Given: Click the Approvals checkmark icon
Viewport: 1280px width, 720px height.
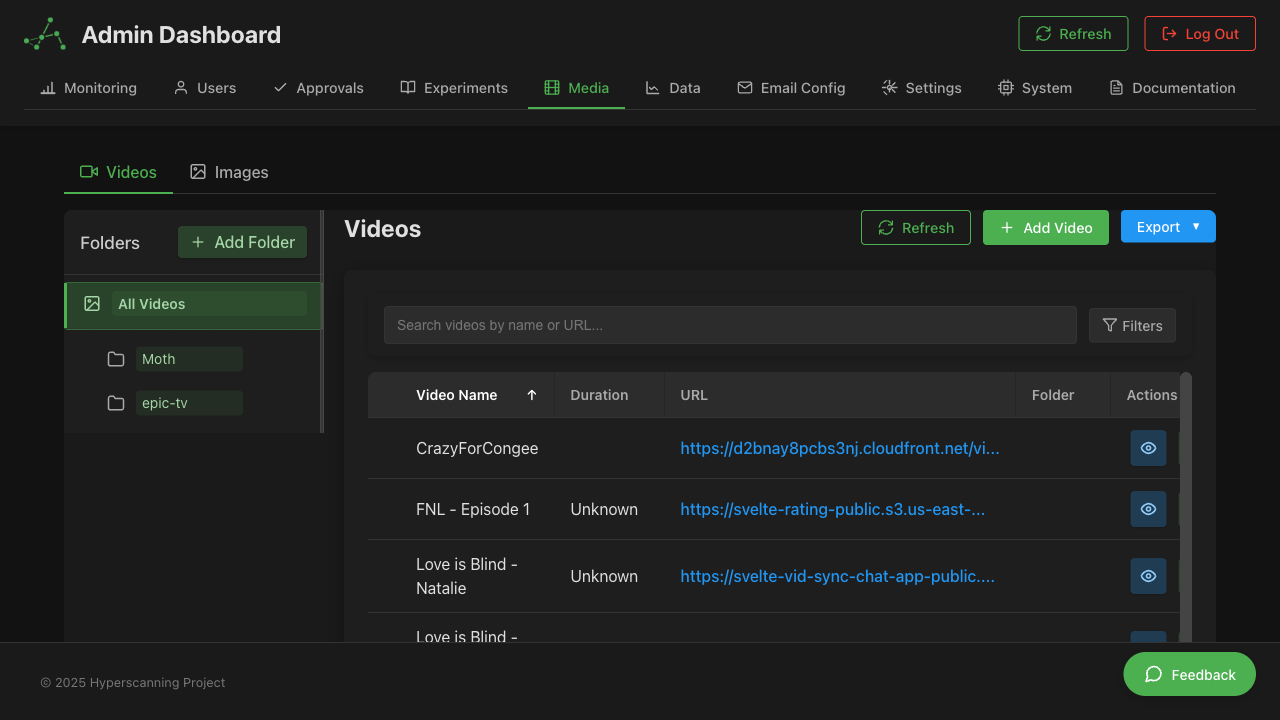Looking at the screenshot, I should click(281, 88).
